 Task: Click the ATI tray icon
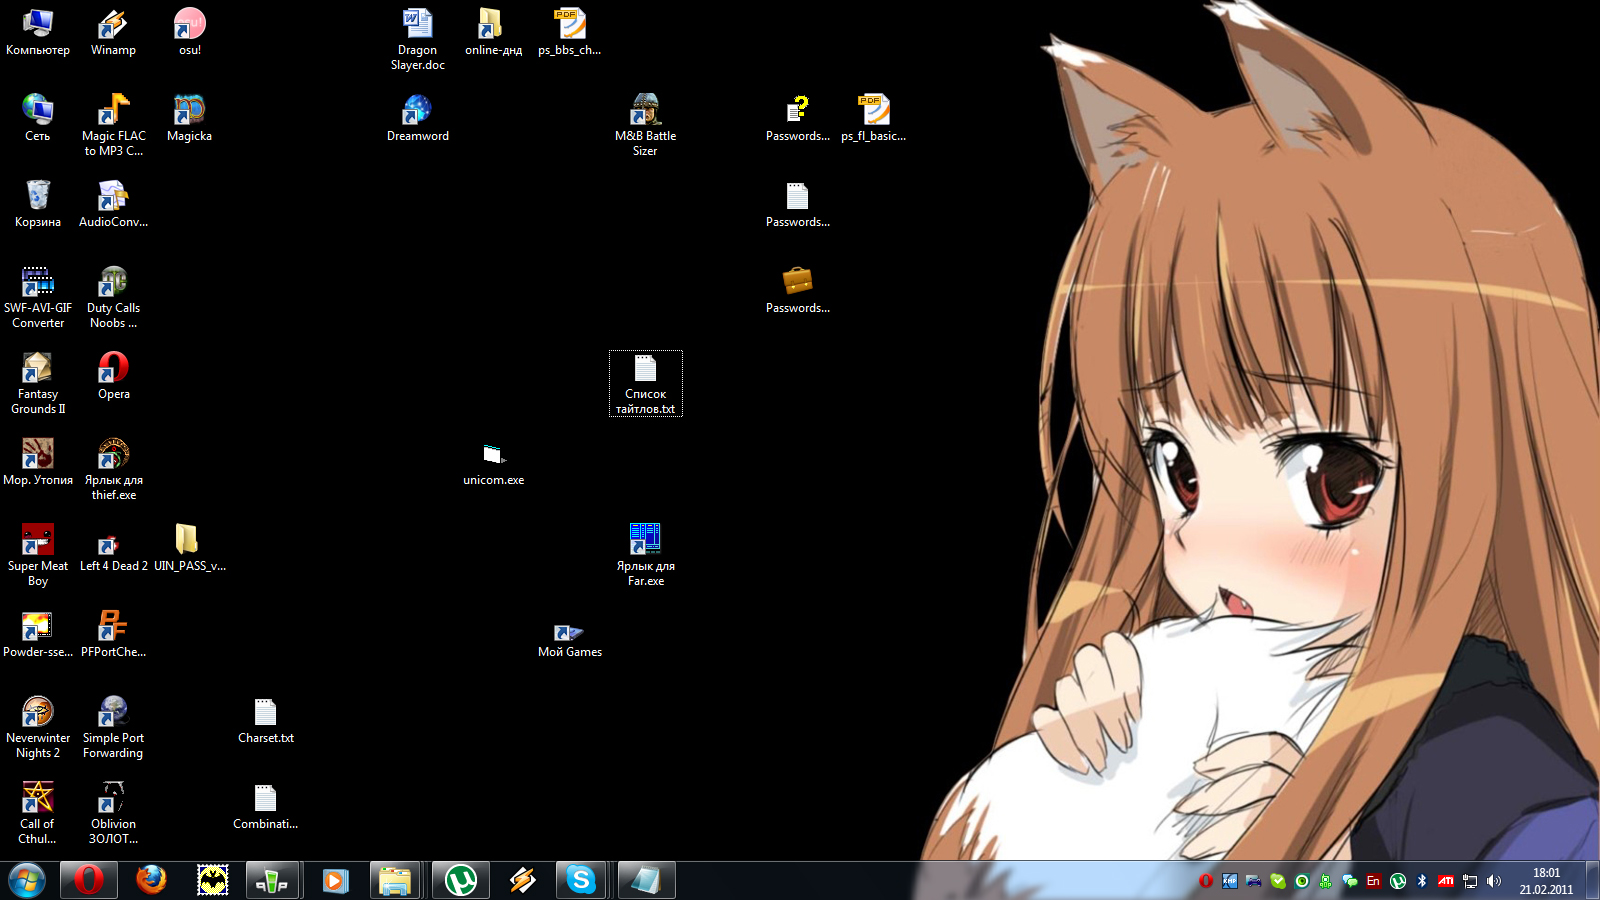(x=1445, y=881)
